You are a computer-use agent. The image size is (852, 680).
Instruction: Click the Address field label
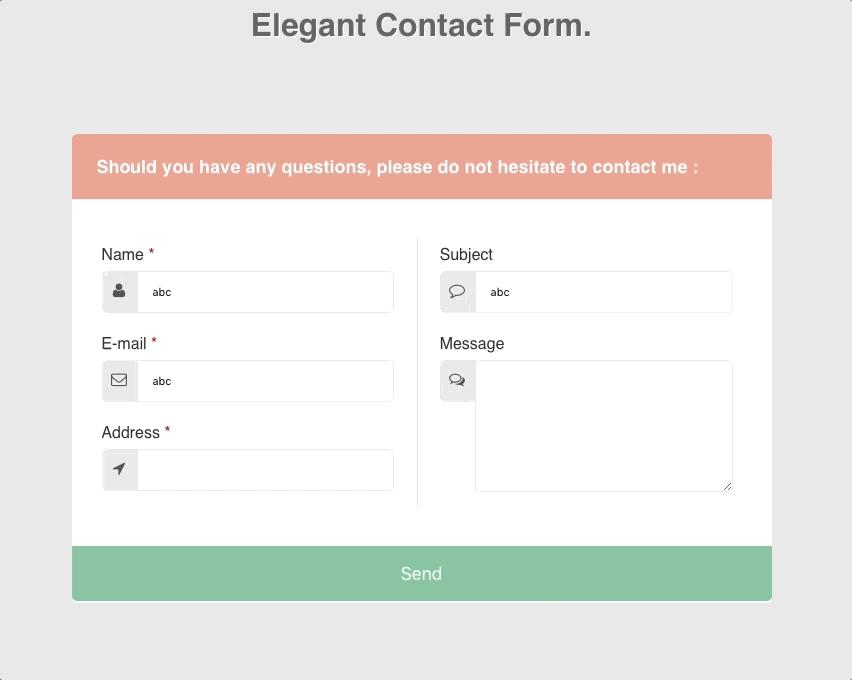pos(130,432)
